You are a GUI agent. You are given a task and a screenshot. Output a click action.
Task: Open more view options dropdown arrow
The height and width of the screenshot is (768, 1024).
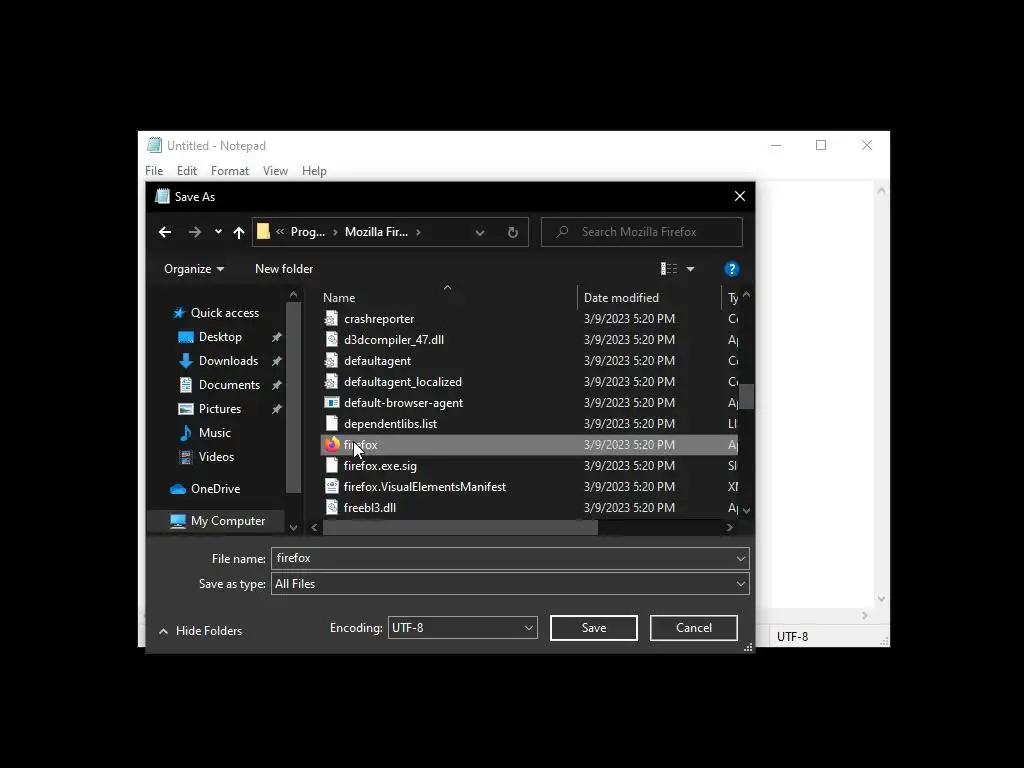point(690,269)
